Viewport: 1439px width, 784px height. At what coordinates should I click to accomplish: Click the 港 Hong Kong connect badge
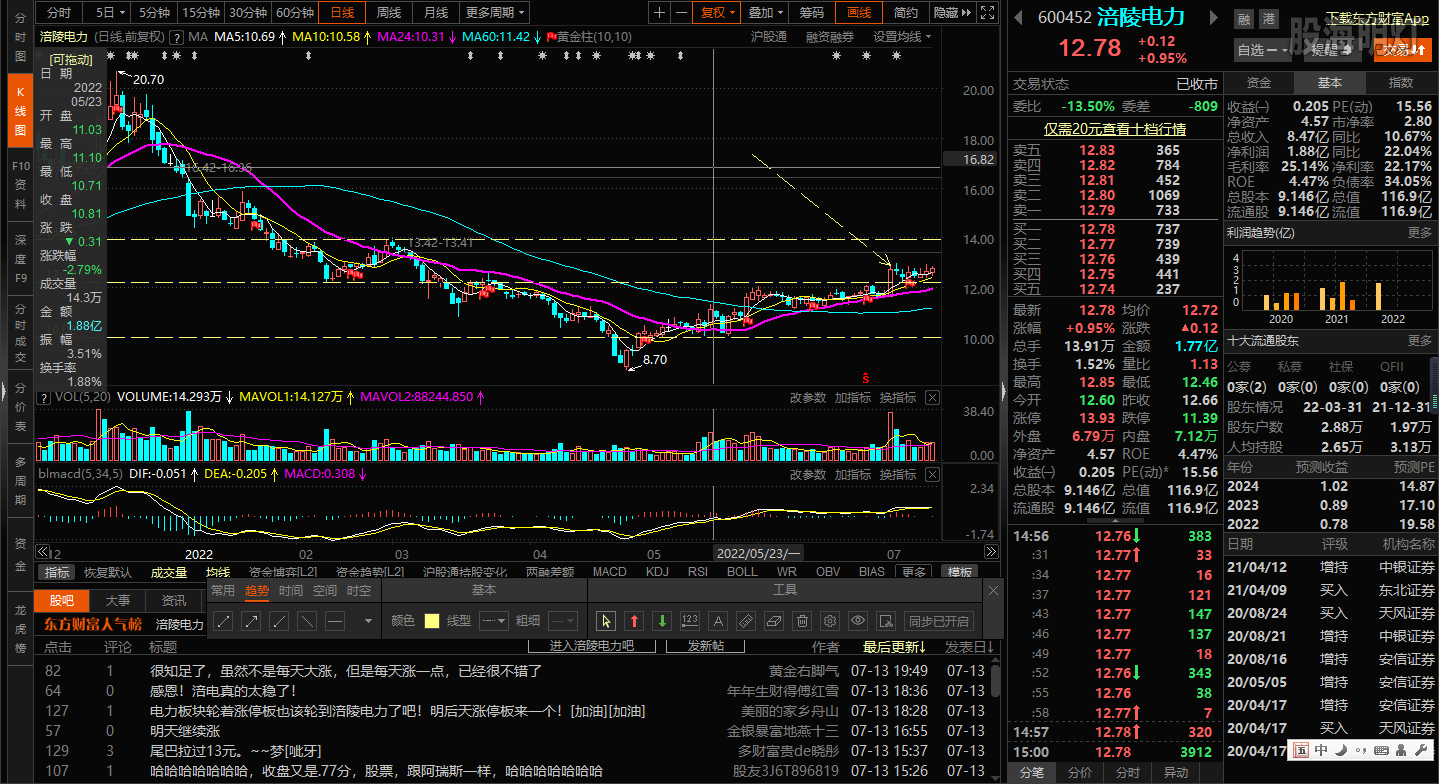pos(1269,19)
